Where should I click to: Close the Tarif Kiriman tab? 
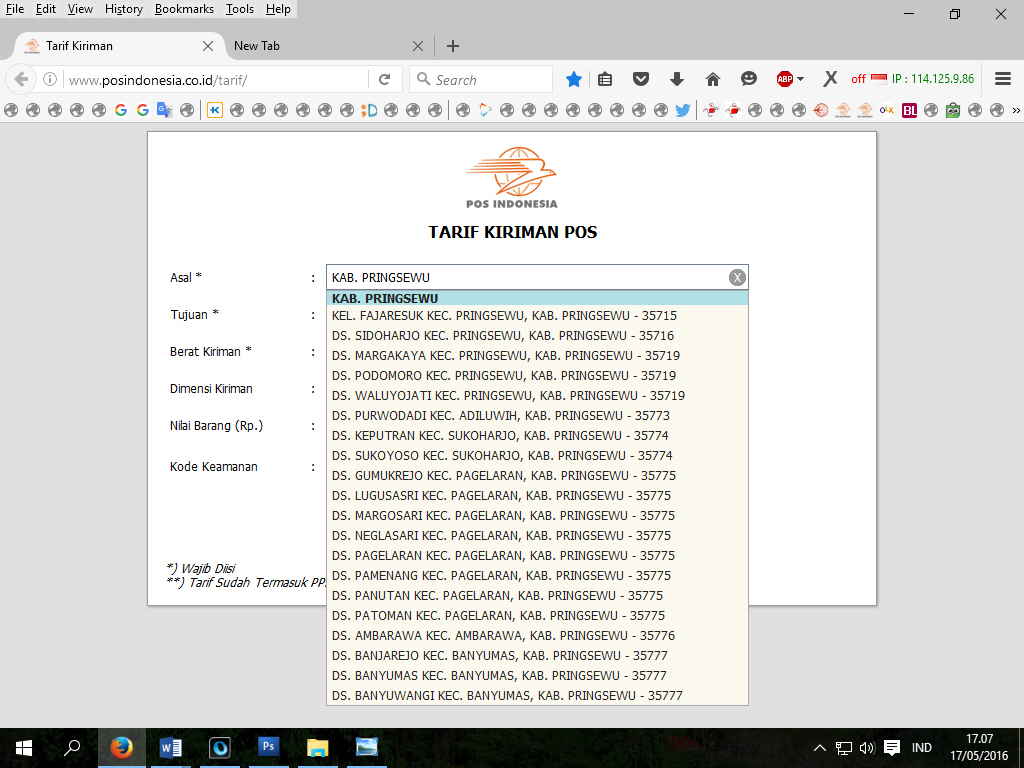click(208, 46)
